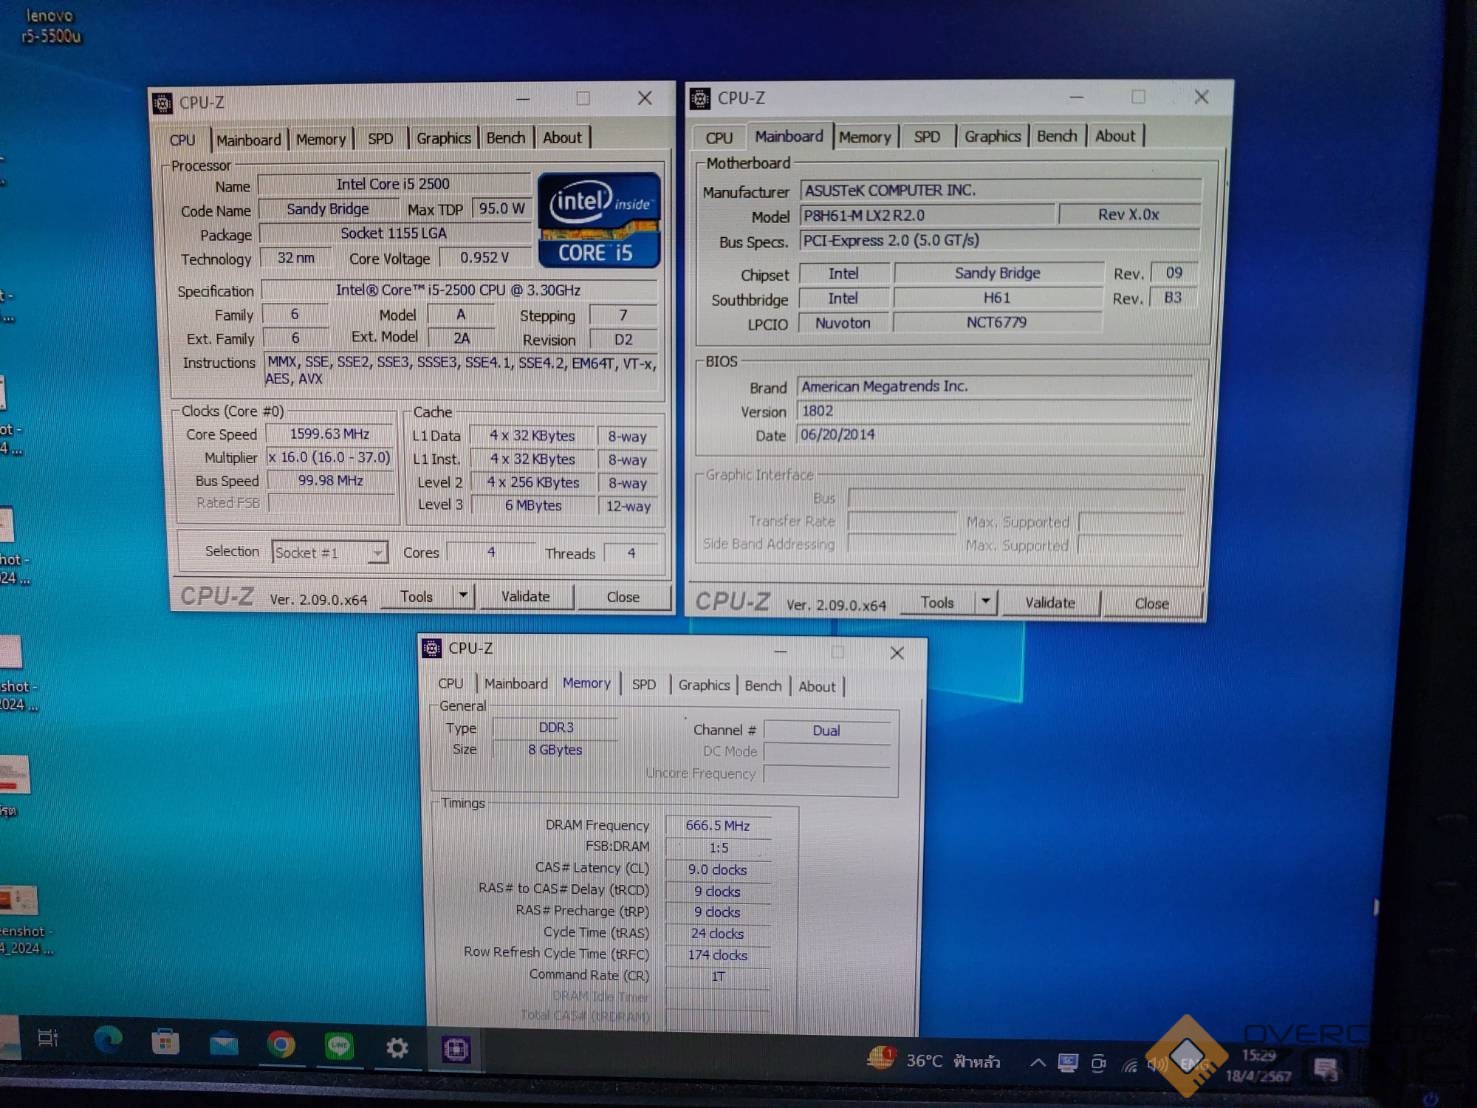Image resolution: width=1477 pixels, height=1108 pixels.
Task: Show hidden system tray icons
Action: (1037, 1063)
